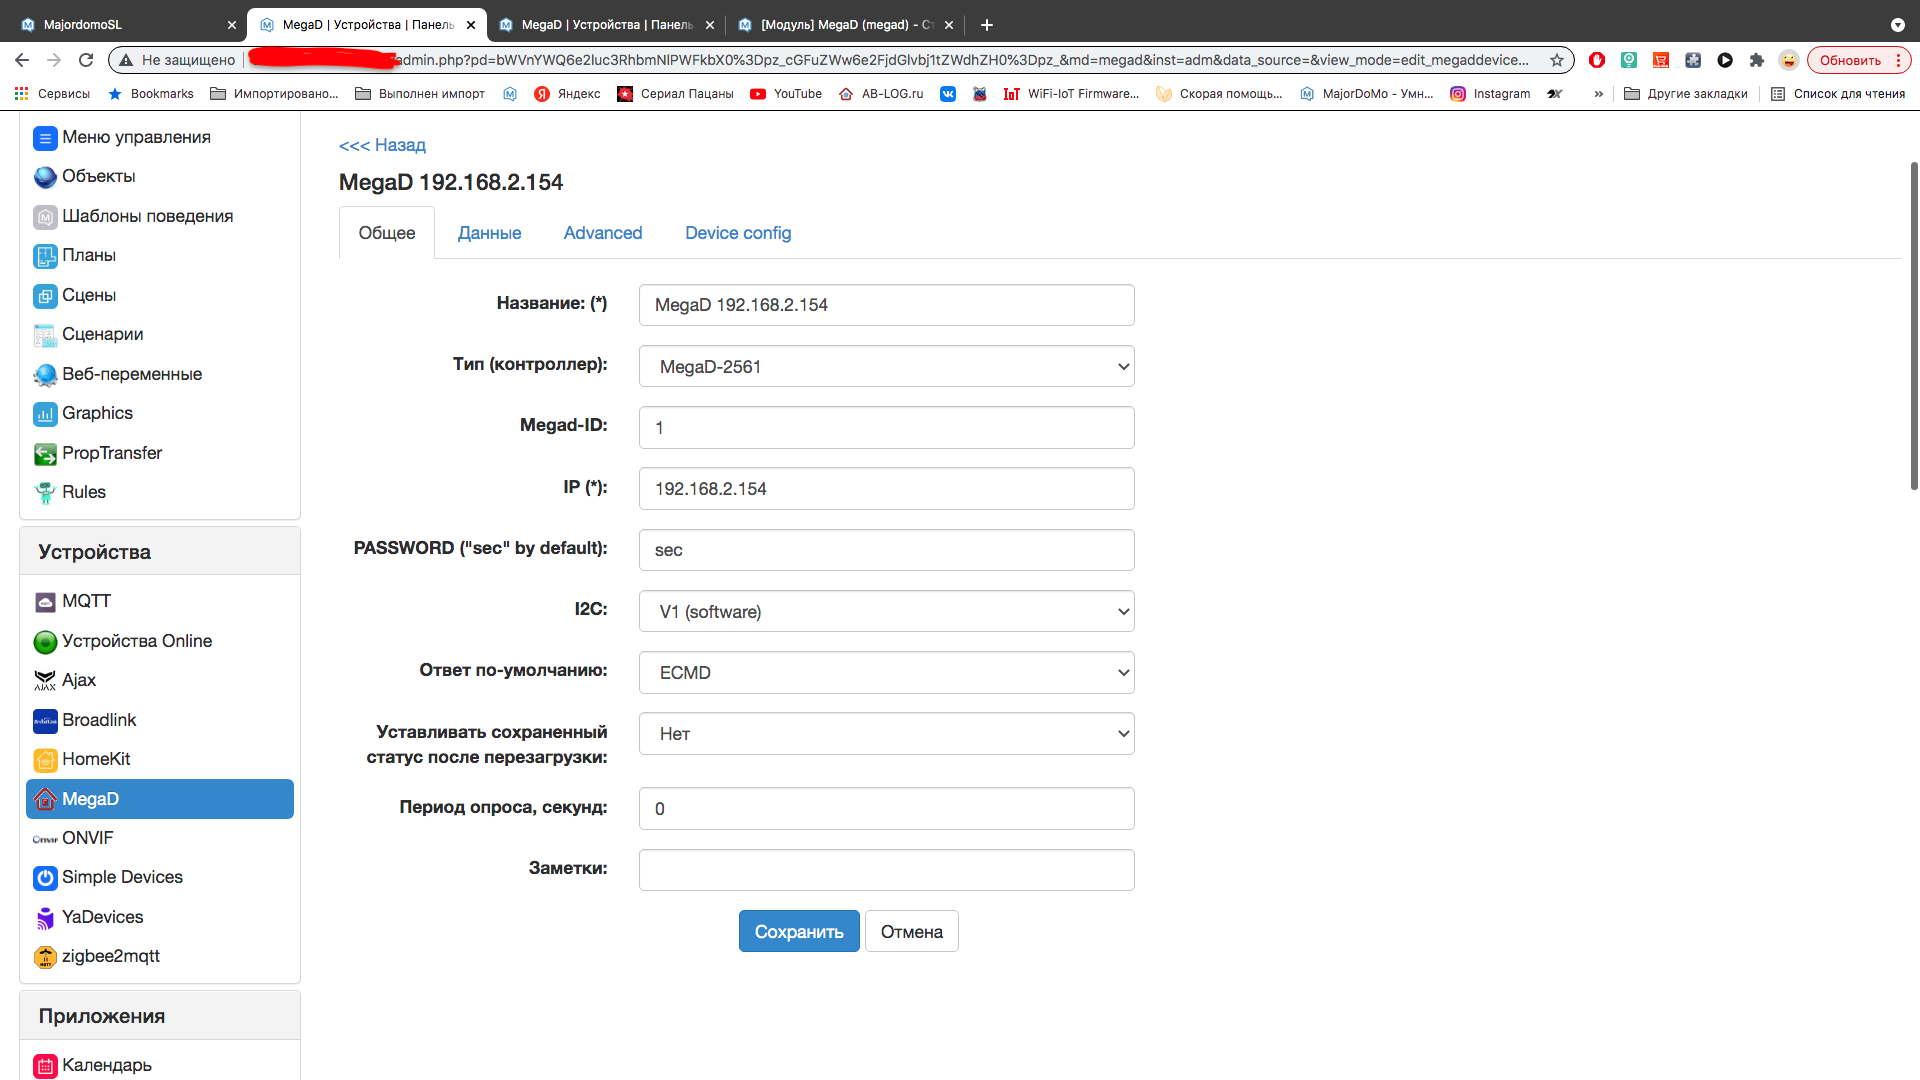The width and height of the screenshot is (1920, 1080).
Task: Go back via <<< Назад link
Action: click(x=382, y=145)
